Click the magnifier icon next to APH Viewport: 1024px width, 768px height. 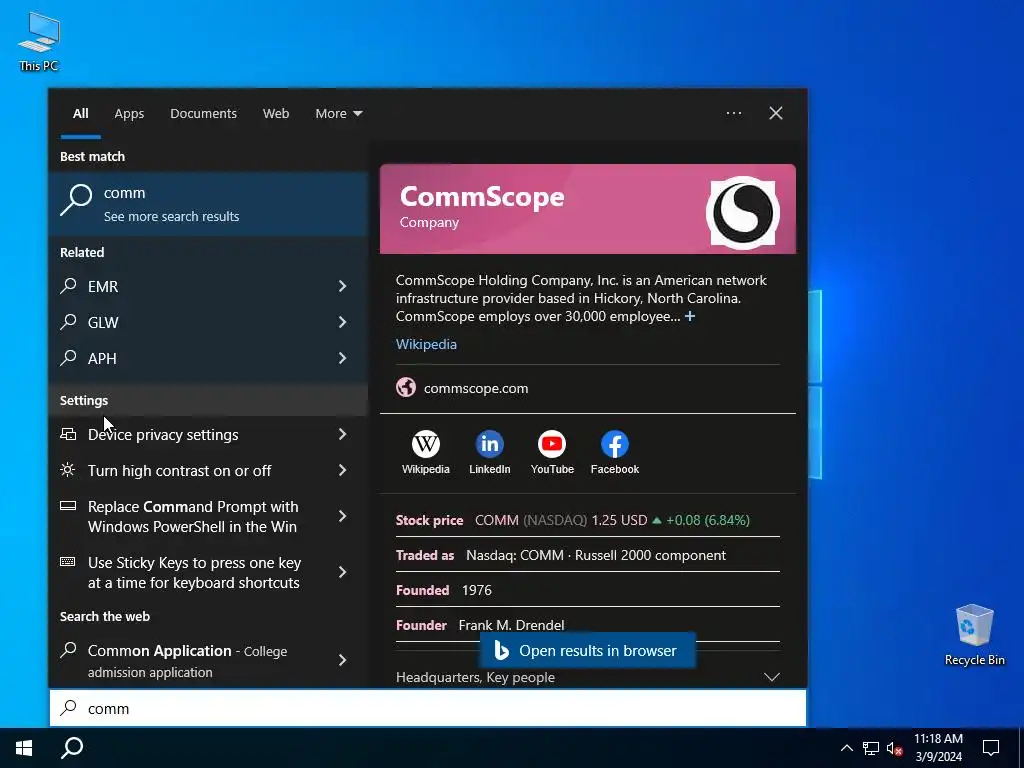coord(69,357)
